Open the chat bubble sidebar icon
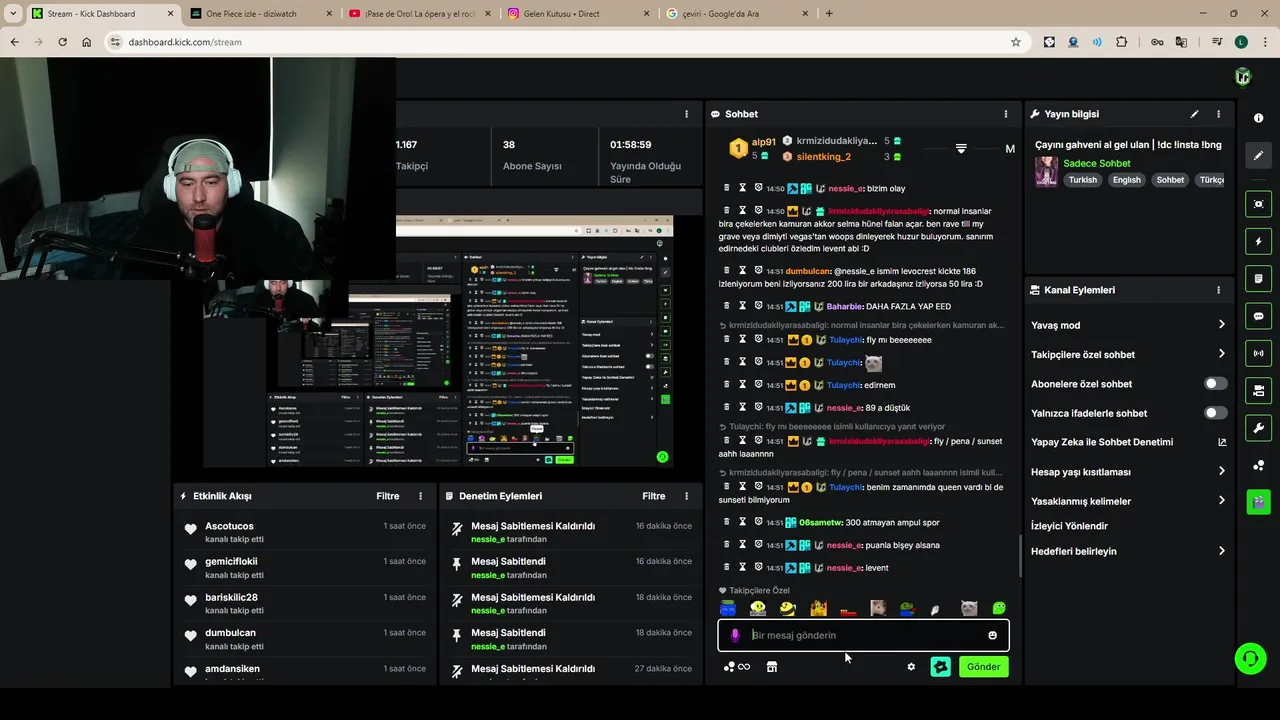The height and width of the screenshot is (720, 1280). [x=1258, y=316]
